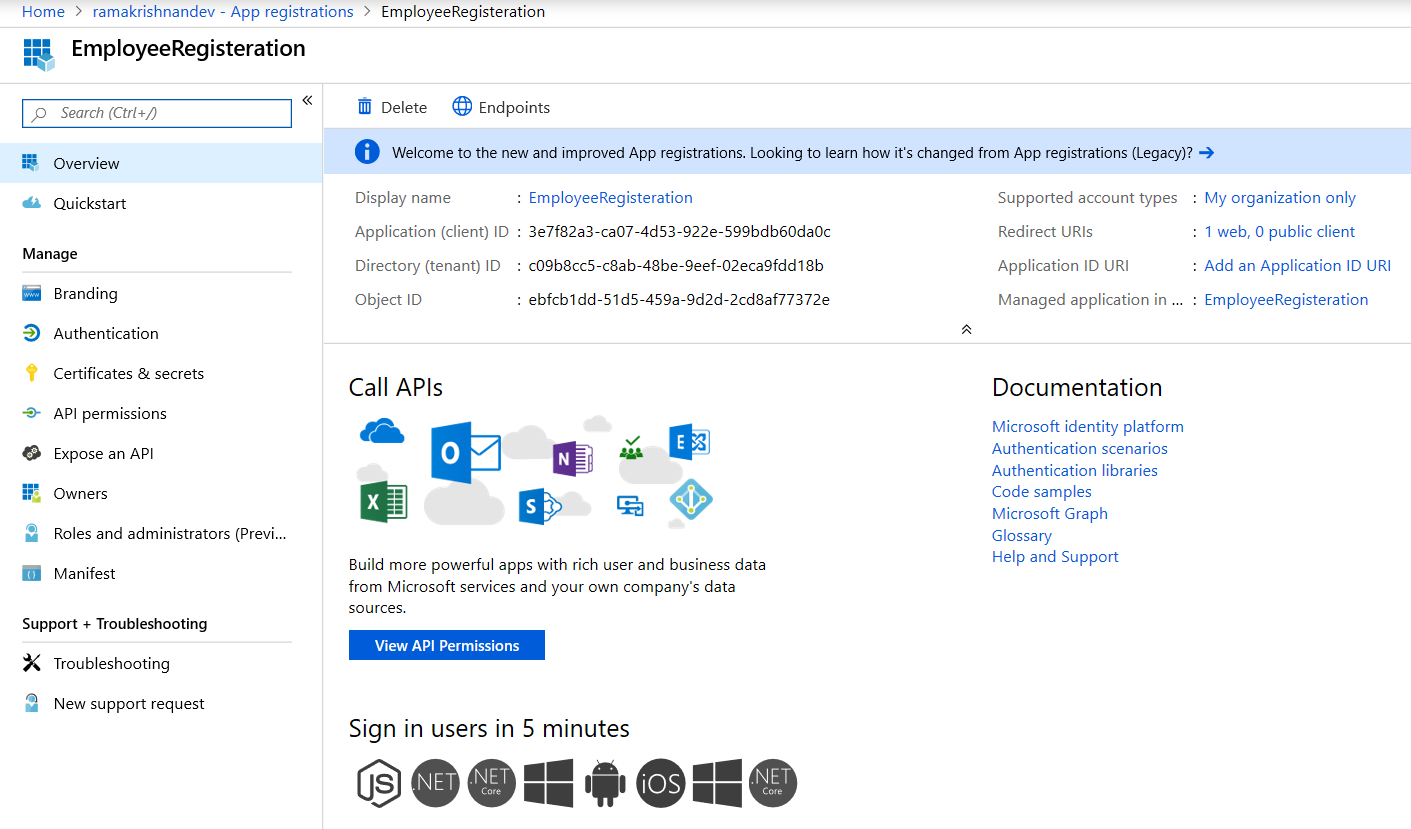Open the Manifest menu item
The width and height of the screenshot is (1411, 829).
(161, 573)
